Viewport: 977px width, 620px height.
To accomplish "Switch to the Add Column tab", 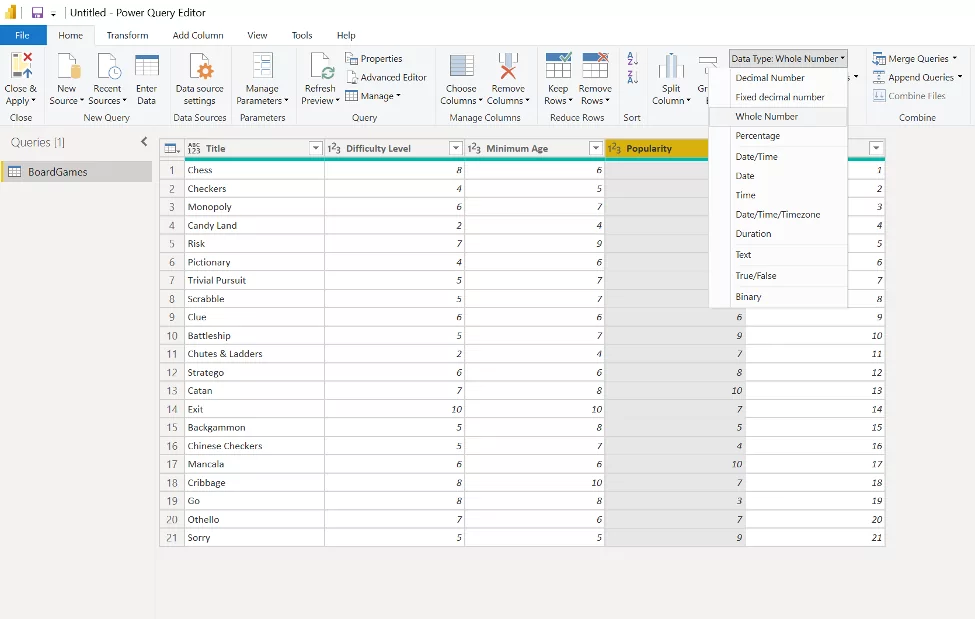I will (198, 36).
